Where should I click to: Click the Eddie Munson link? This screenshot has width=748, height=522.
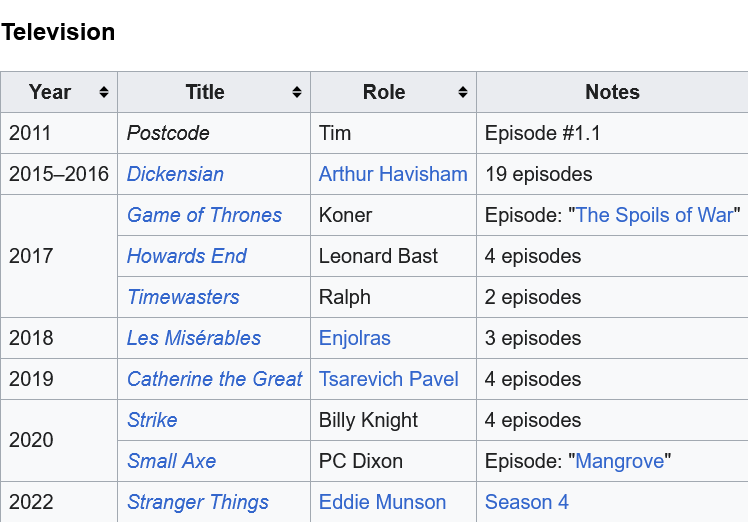coord(382,502)
